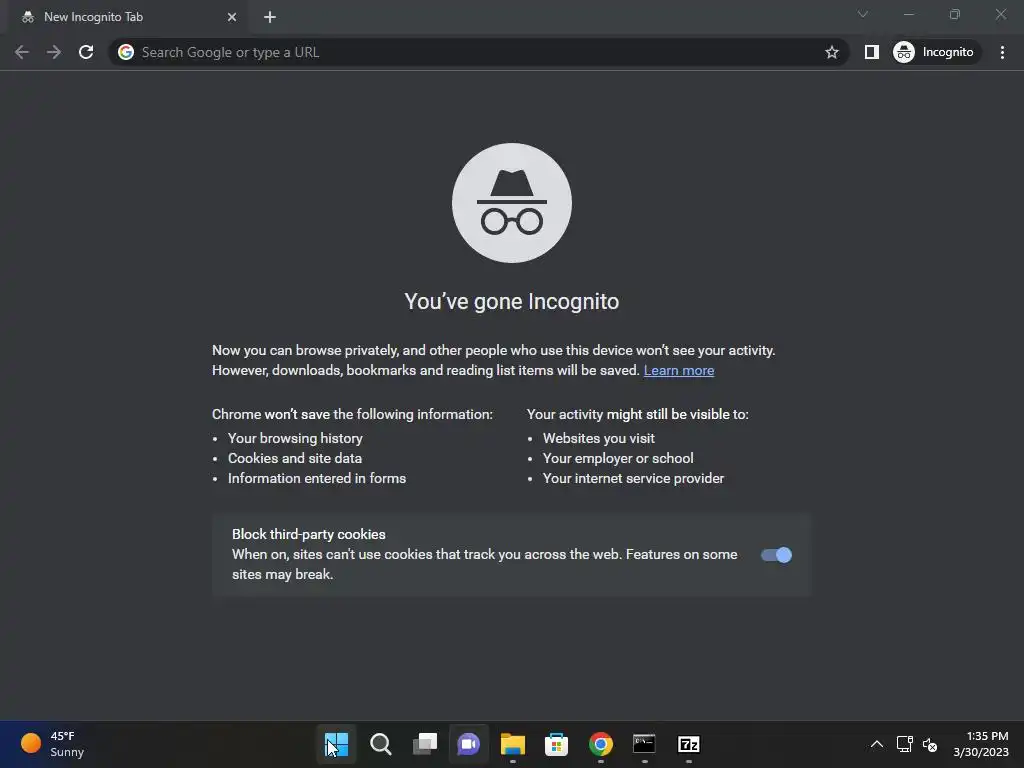Click "Websites you visit" list item
The image size is (1024, 768).
[x=599, y=439]
